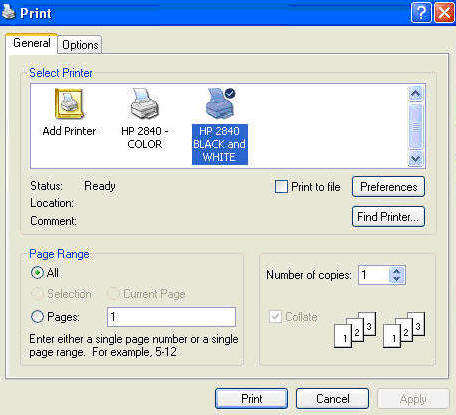Click printer list scroll down arrow

416,159
